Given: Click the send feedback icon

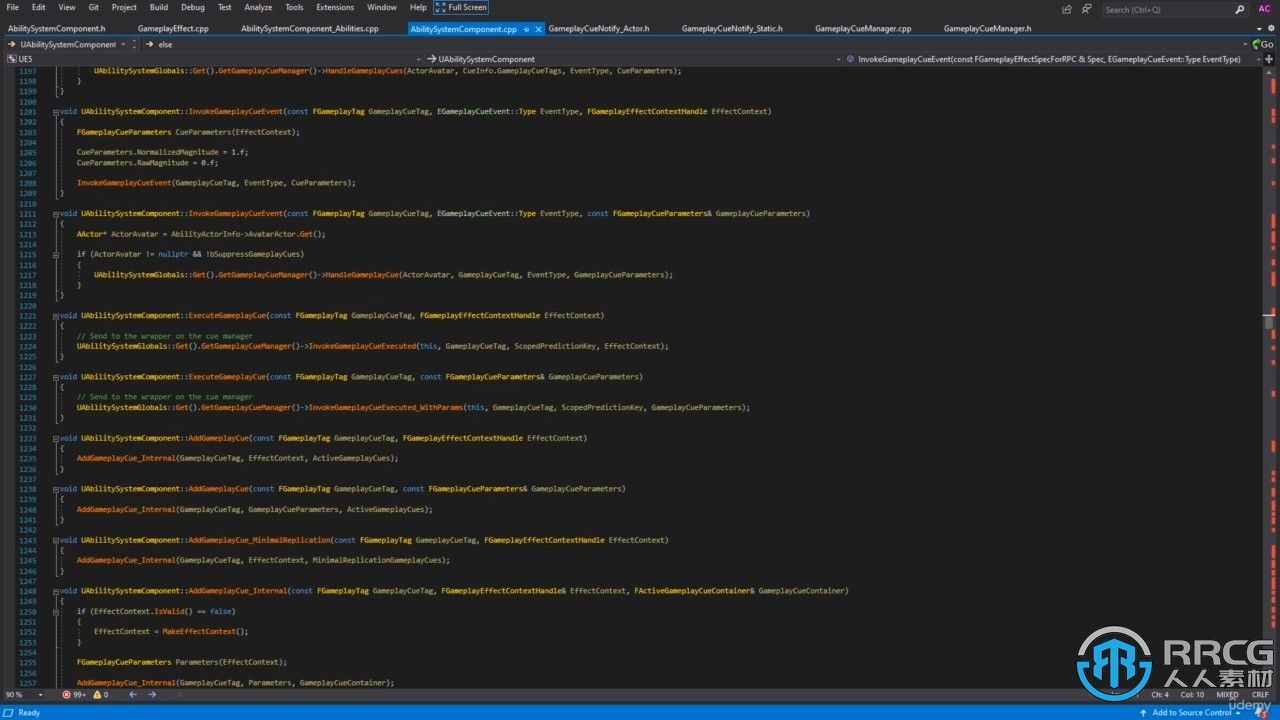Looking at the screenshot, I should [x=1087, y=9].
